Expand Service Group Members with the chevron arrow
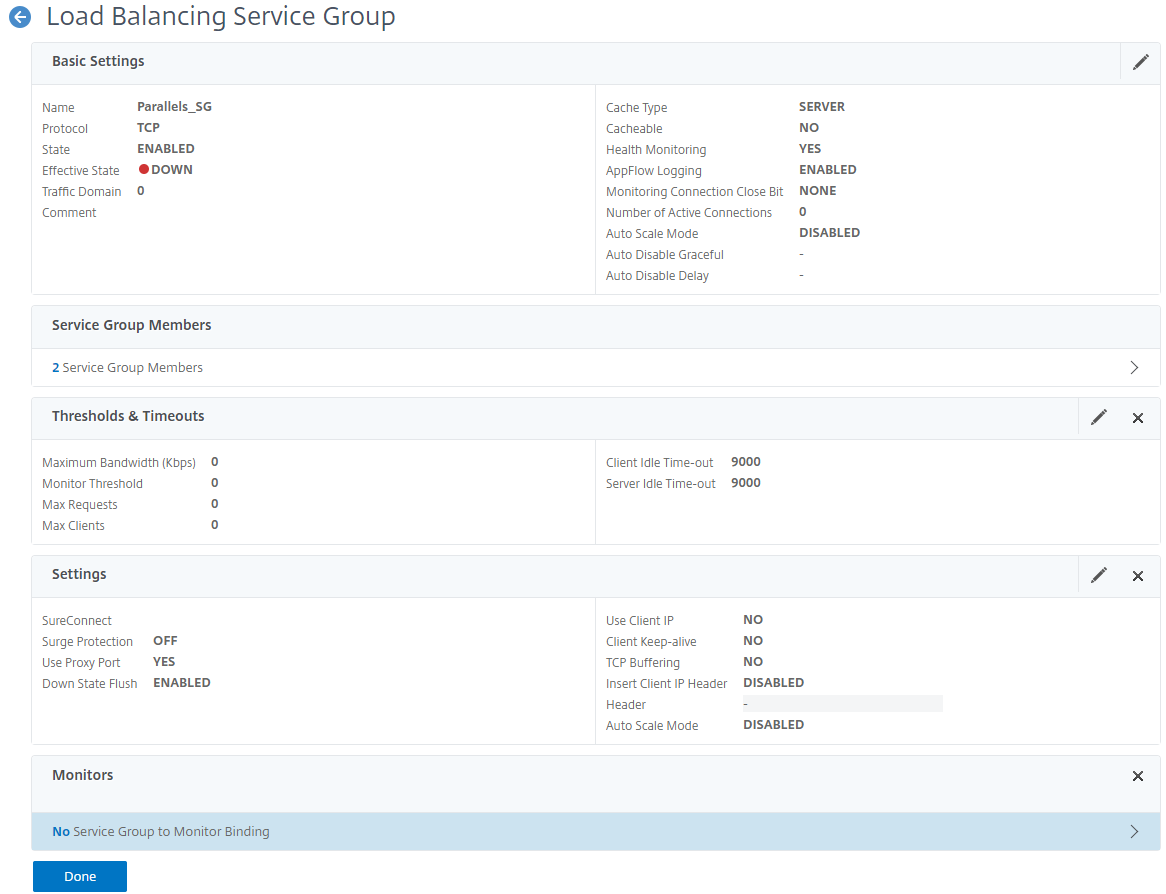 pos(1134,367)
